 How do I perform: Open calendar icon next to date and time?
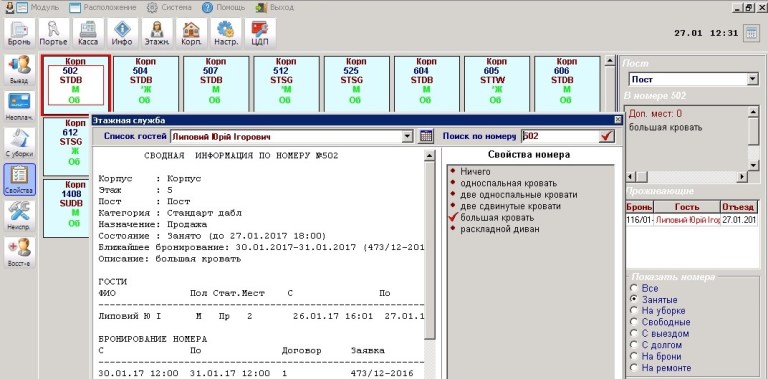pos(750,33)
